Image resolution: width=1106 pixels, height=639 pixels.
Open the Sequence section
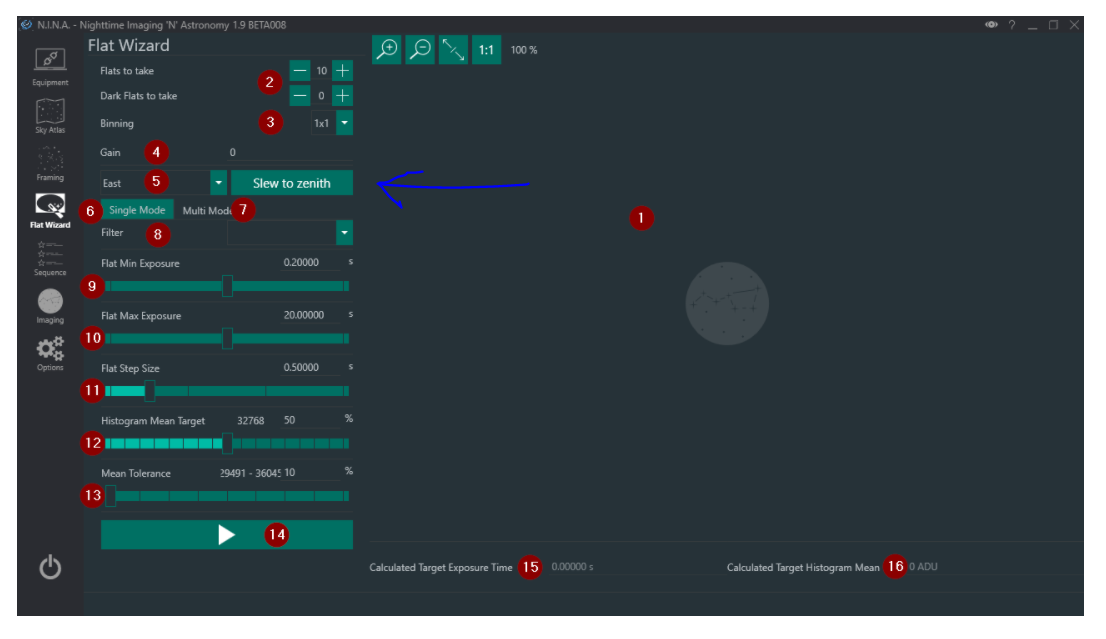50,258
